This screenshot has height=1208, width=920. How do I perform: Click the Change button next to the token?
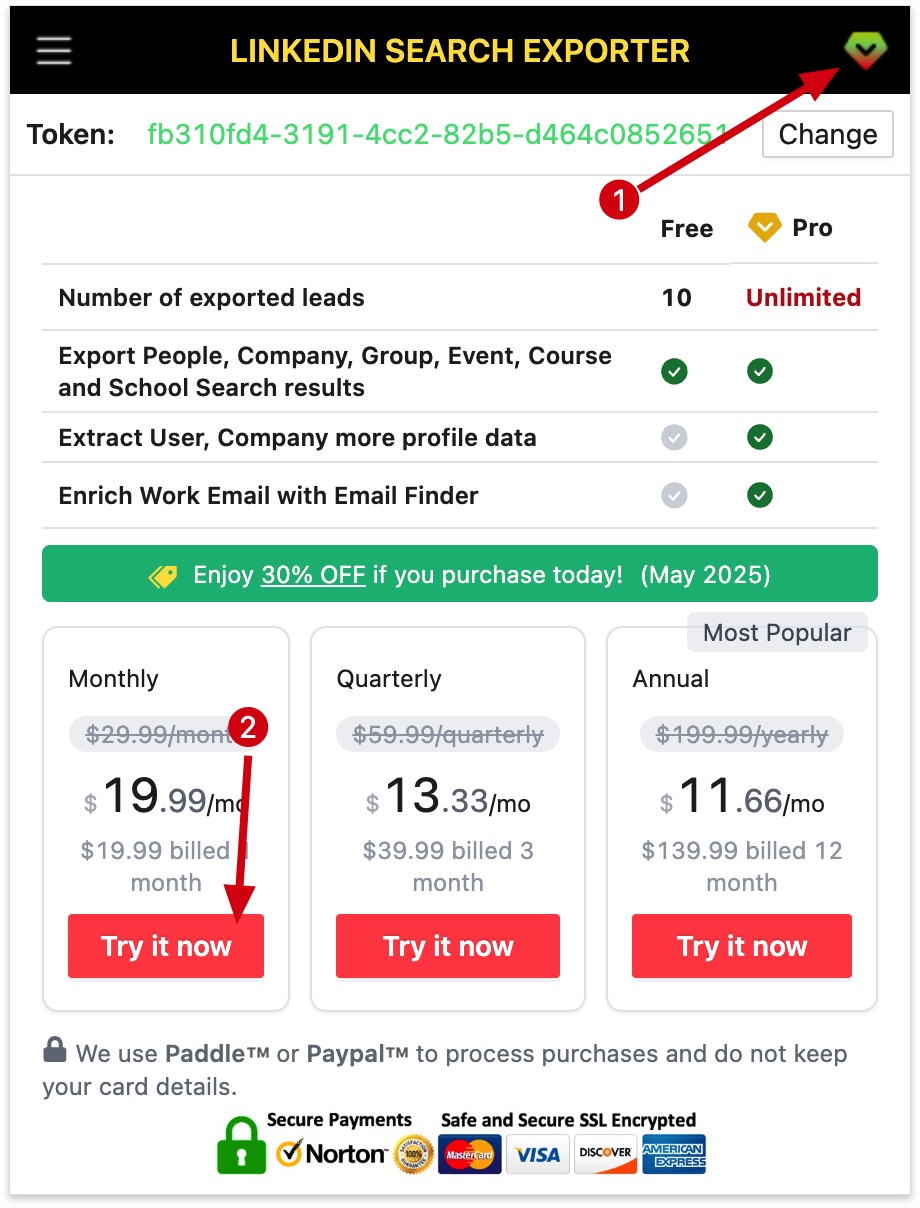click(x=827, y=133)
